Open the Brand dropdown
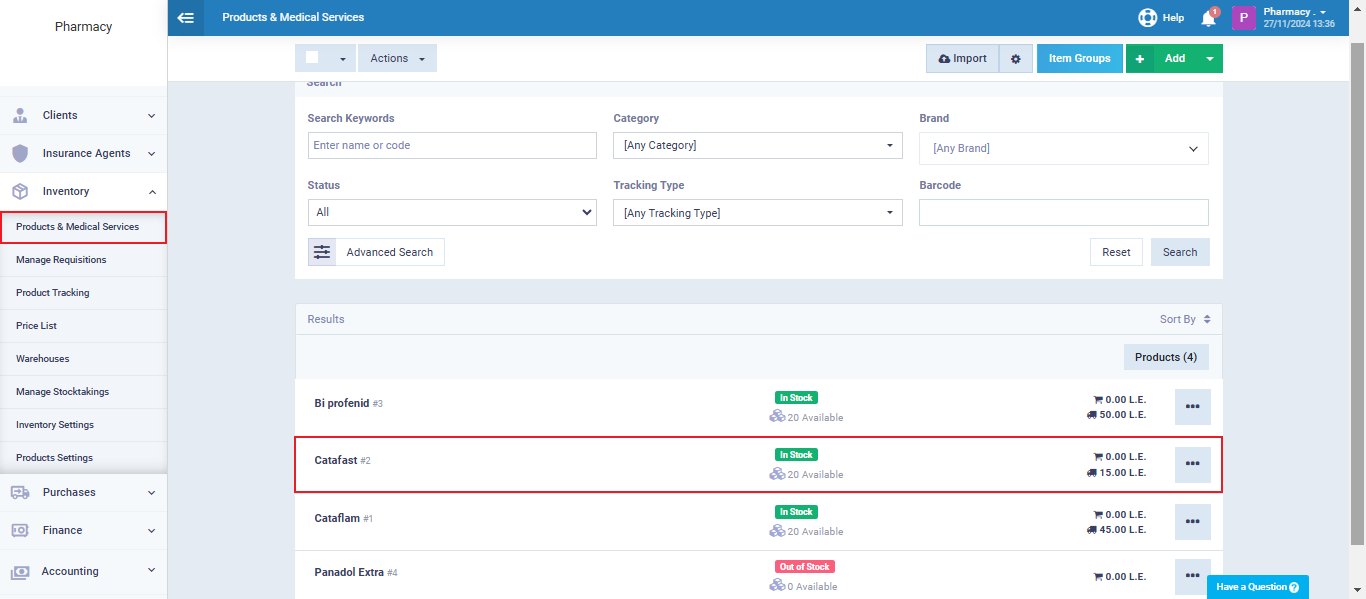1366x599 pixels. tap(1064, 148)
